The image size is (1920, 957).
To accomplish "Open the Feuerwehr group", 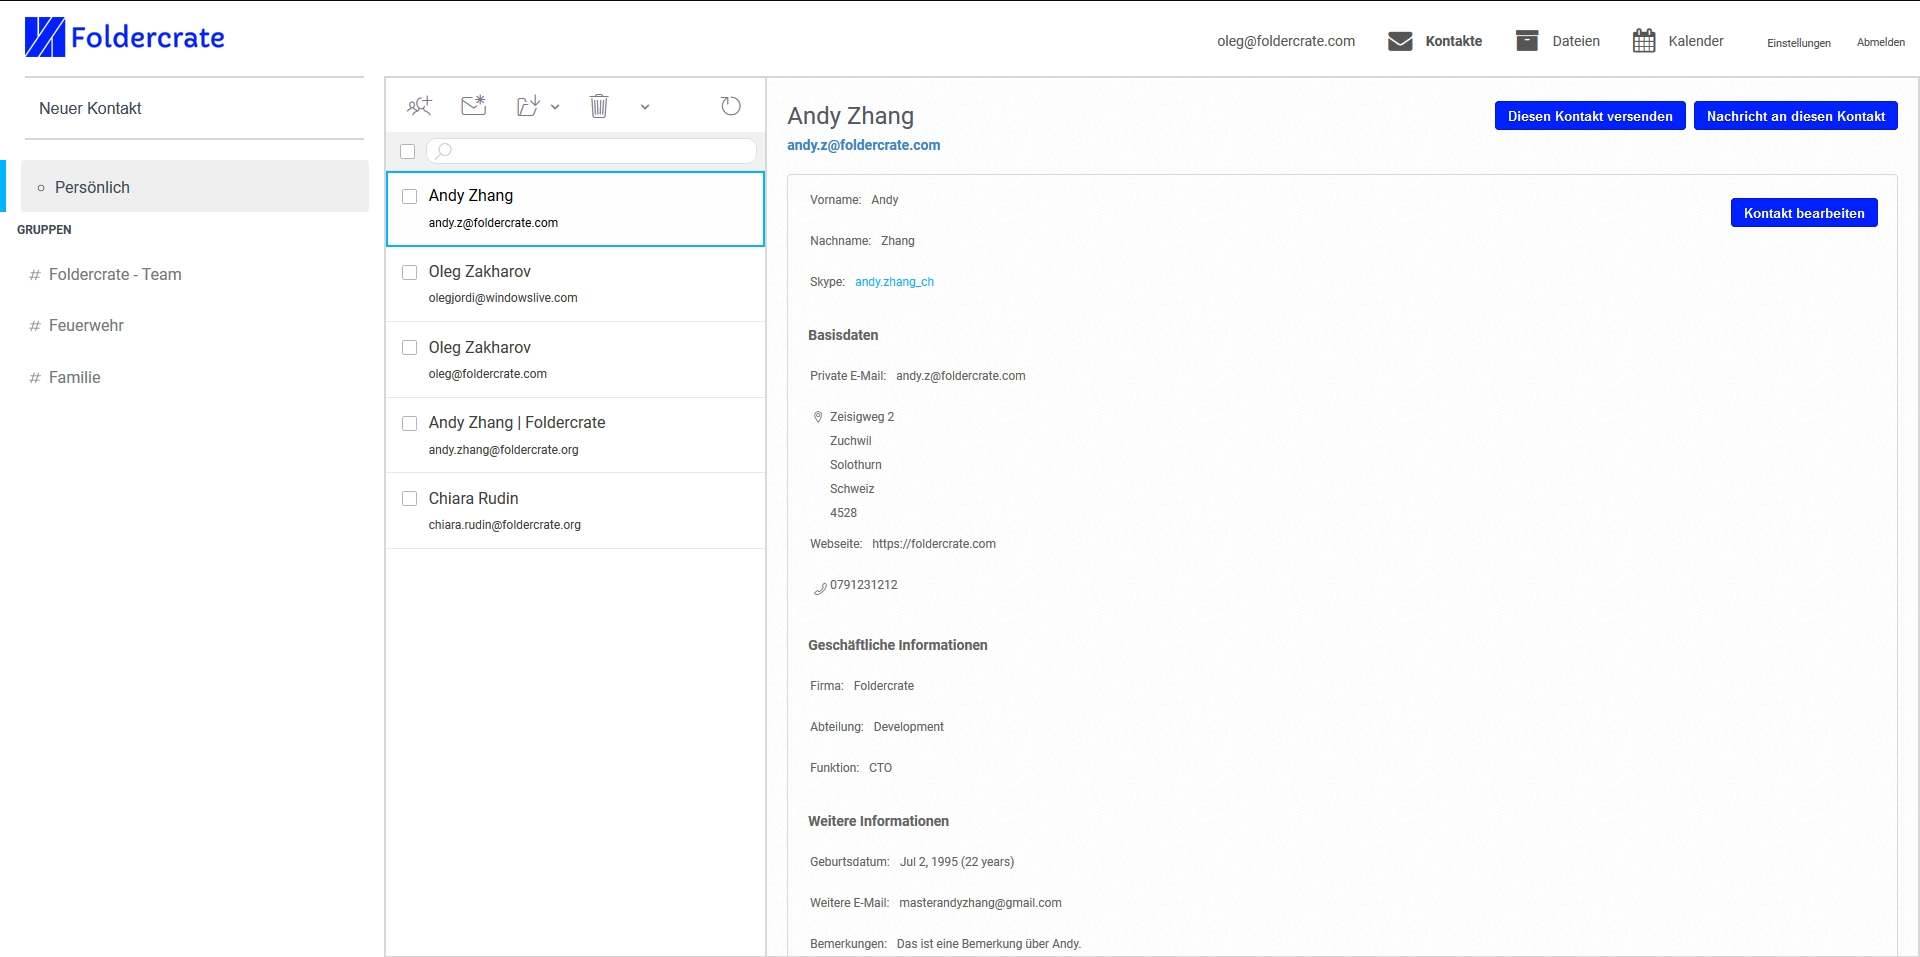I will pyautogui.click(x=86, y=325).
